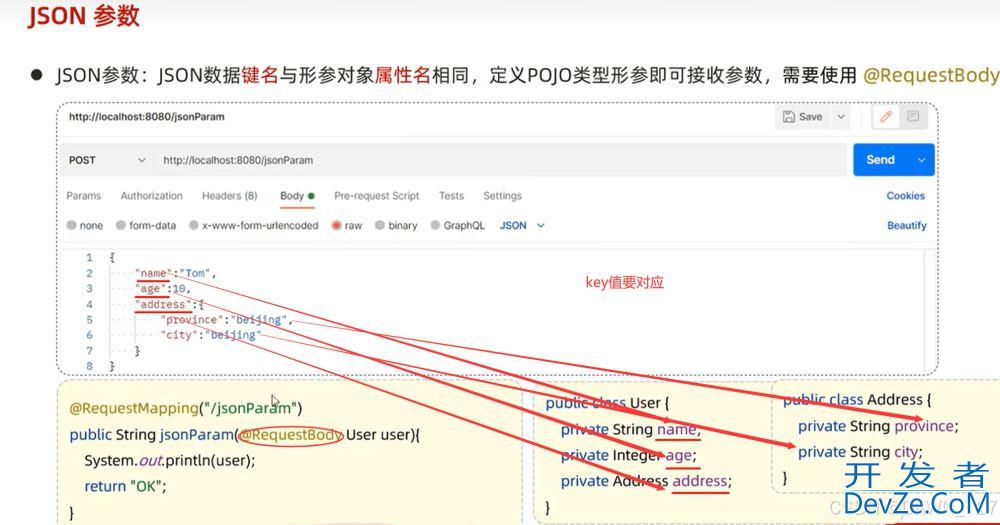The image size is (1000, 525).
Task: Click the private String name field line
Action: tap(631, 429)
